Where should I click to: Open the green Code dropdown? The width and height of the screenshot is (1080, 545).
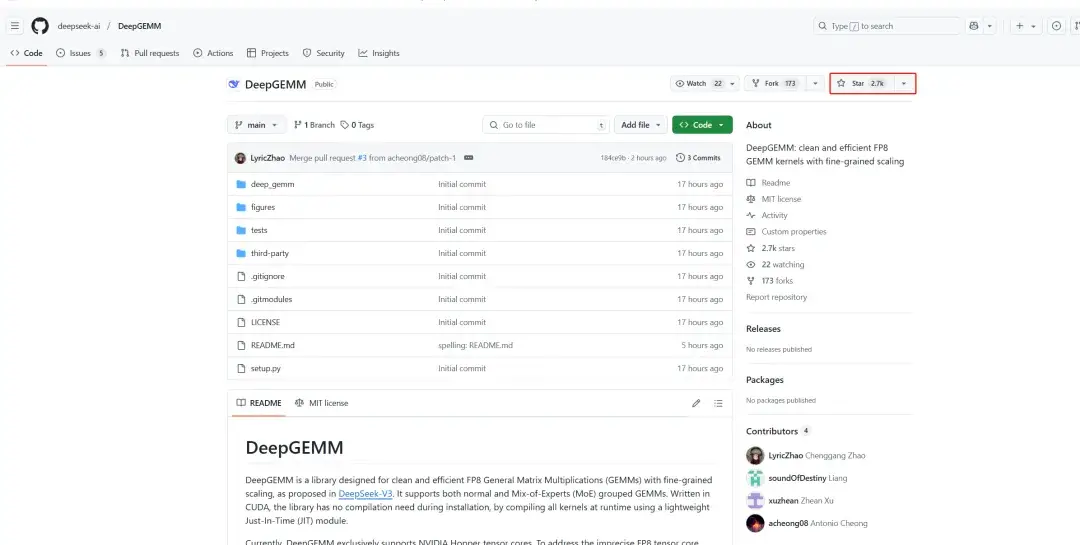[702, 125]
